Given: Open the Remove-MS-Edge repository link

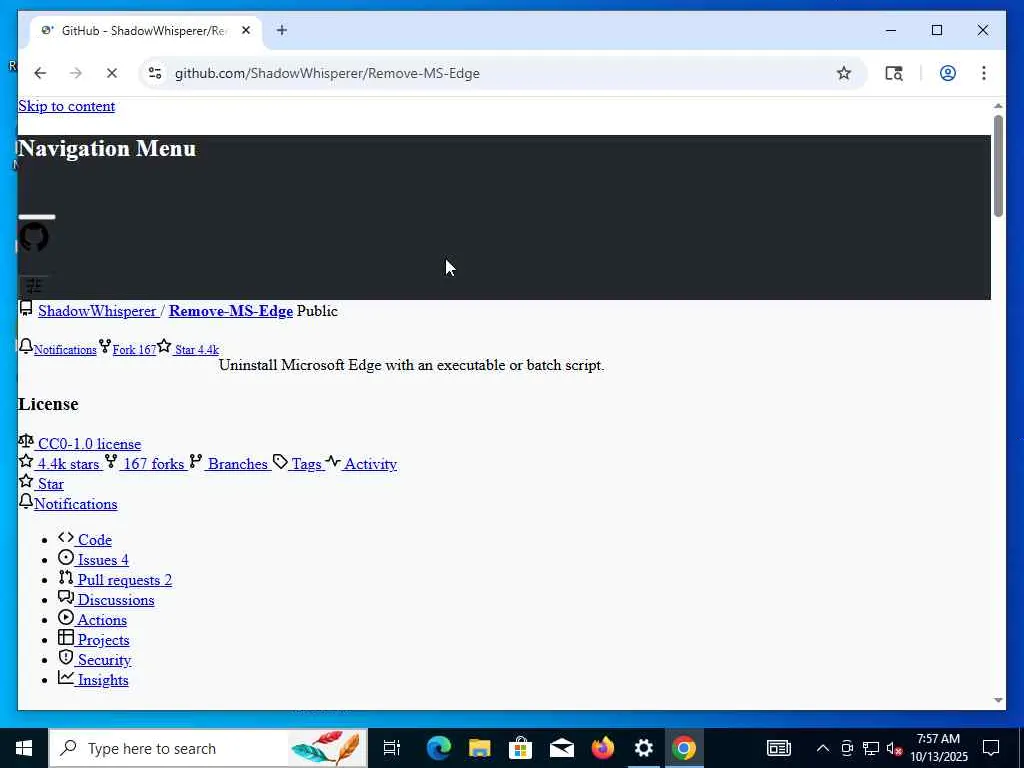Looking at the screenshot, I should click(x=231, y=311).
